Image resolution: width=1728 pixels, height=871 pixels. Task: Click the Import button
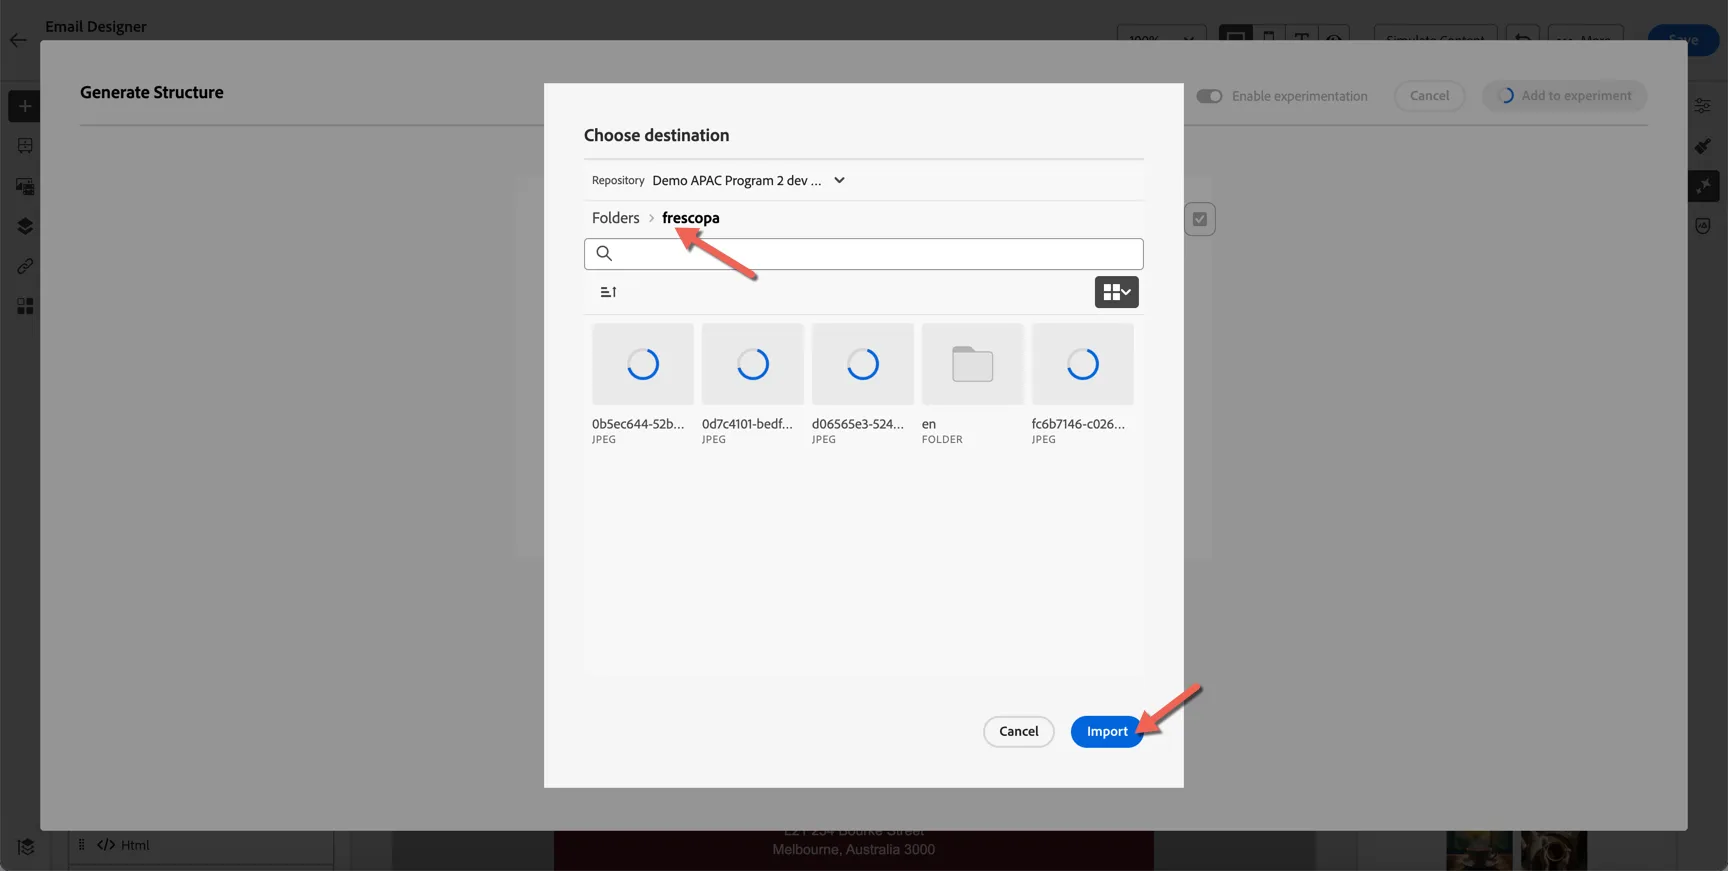point(1106,731)
